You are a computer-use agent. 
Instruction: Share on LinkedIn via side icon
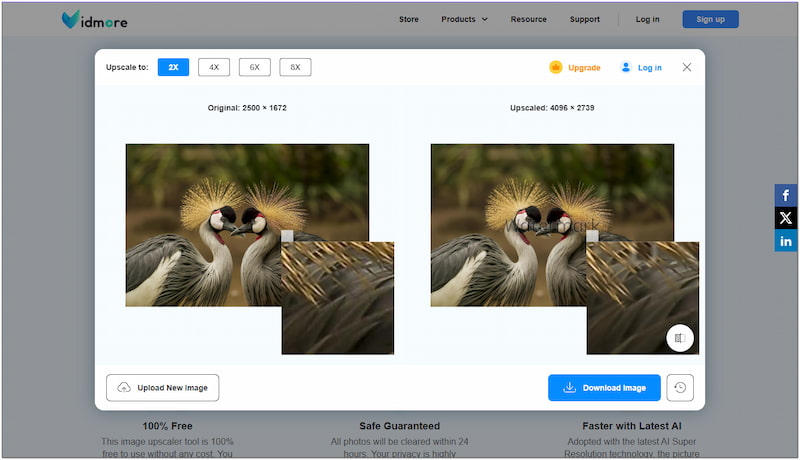pos(786,241)
